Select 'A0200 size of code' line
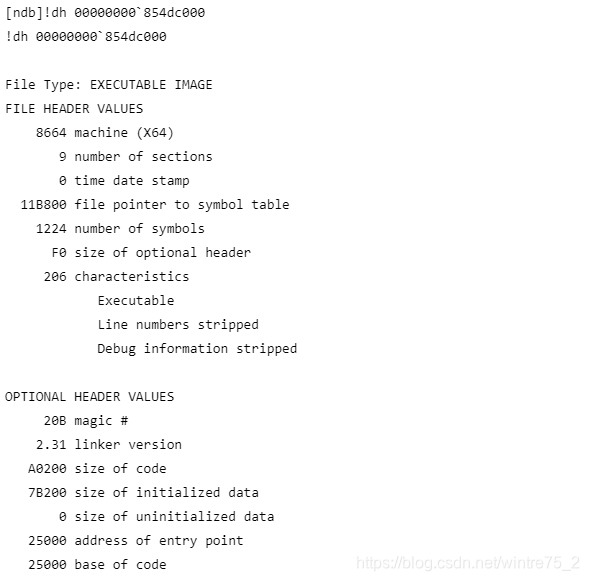Screen dimensions: 589x581 [x=97, y=469]
